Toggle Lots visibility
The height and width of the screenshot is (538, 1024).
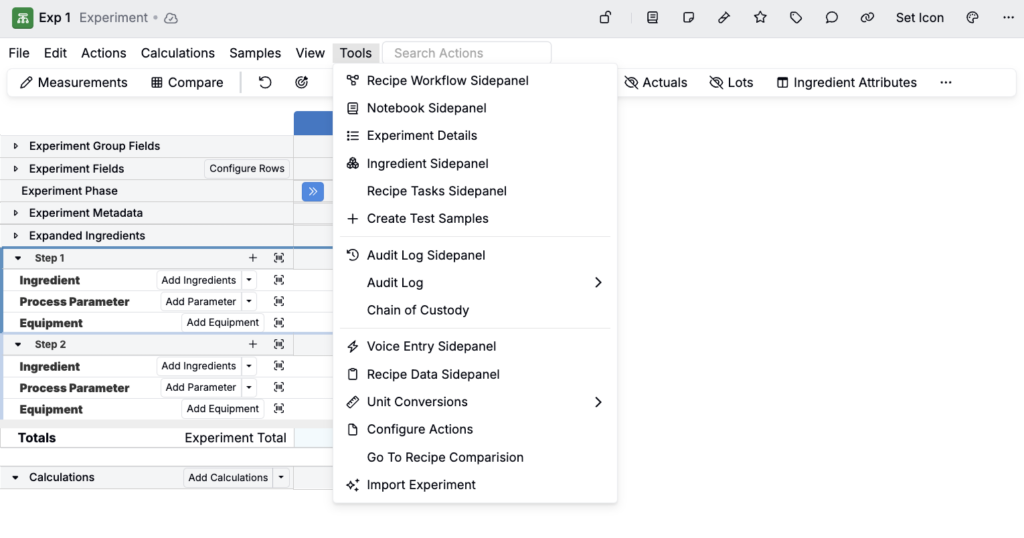tap(731, 82)
